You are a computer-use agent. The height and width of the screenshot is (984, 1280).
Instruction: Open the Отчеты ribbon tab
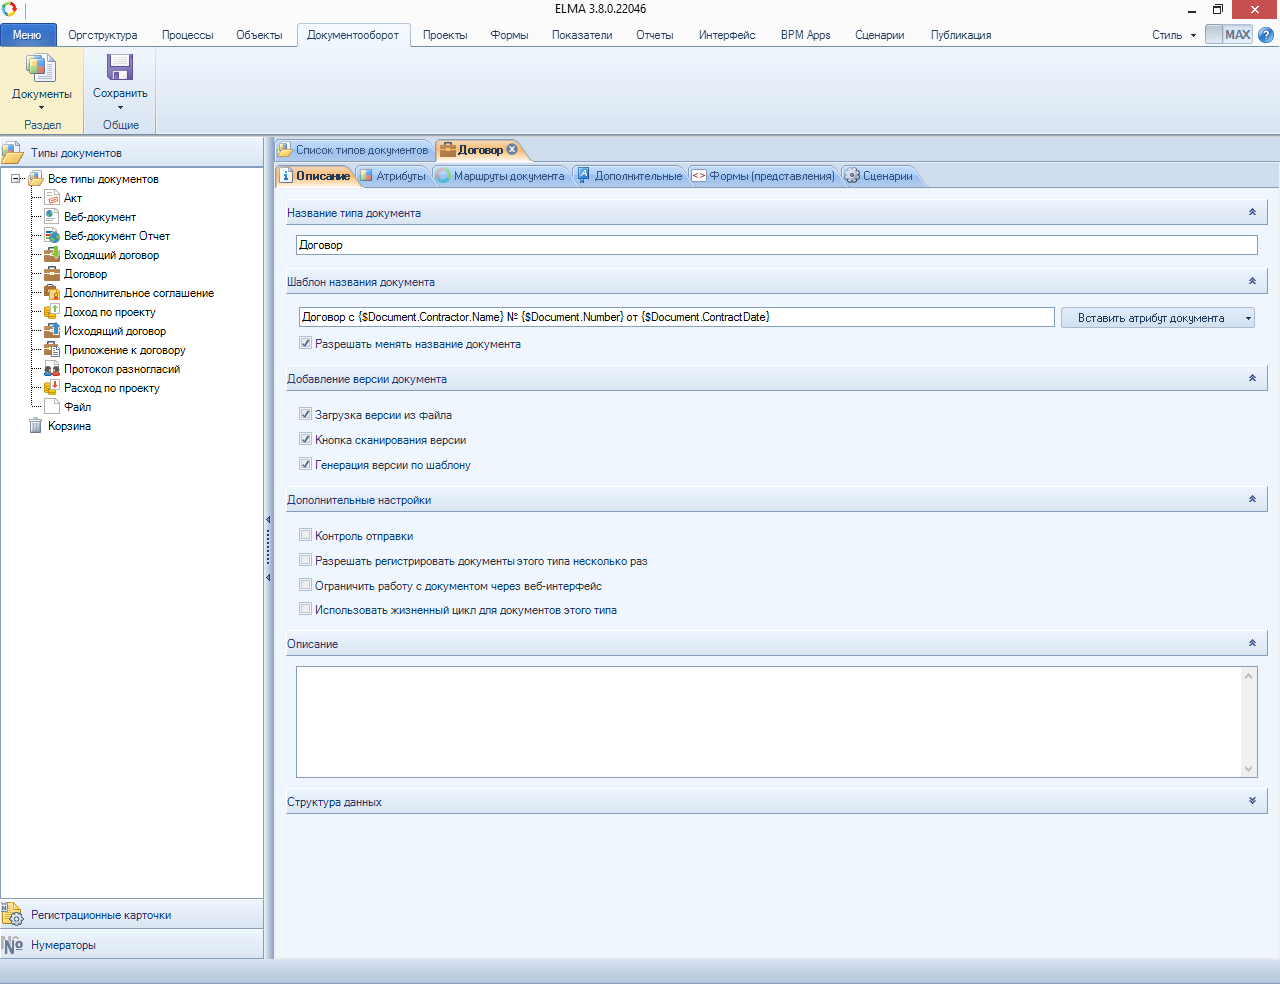(x=654, y=35)
